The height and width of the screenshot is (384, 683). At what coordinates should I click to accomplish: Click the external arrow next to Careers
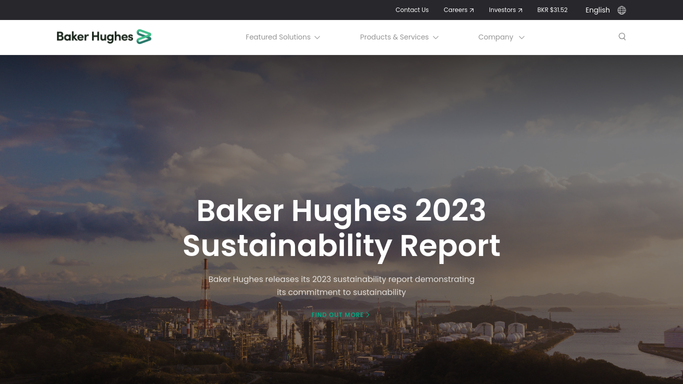click(472, 10)
